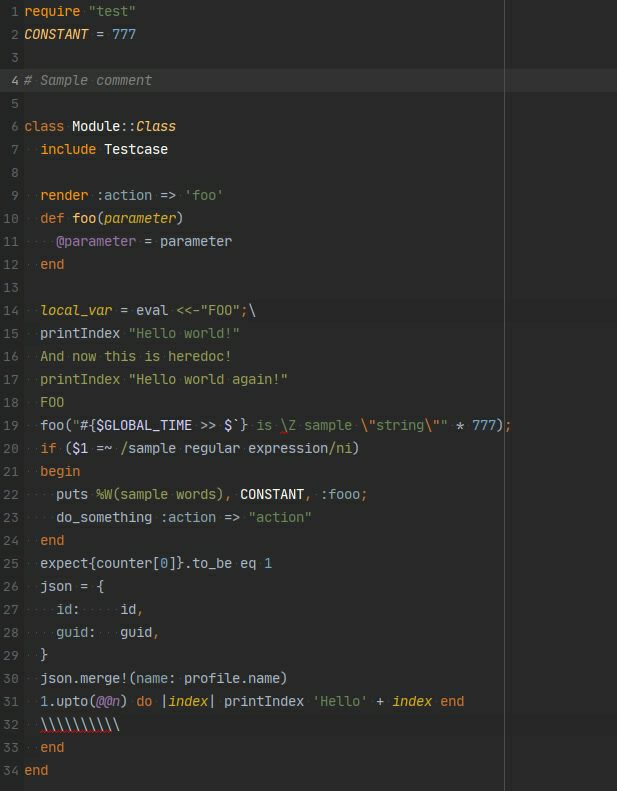Viewport: 617px width, 791px height.
Task: Click the Module::Class name on line 6
Action: (124, 126)
